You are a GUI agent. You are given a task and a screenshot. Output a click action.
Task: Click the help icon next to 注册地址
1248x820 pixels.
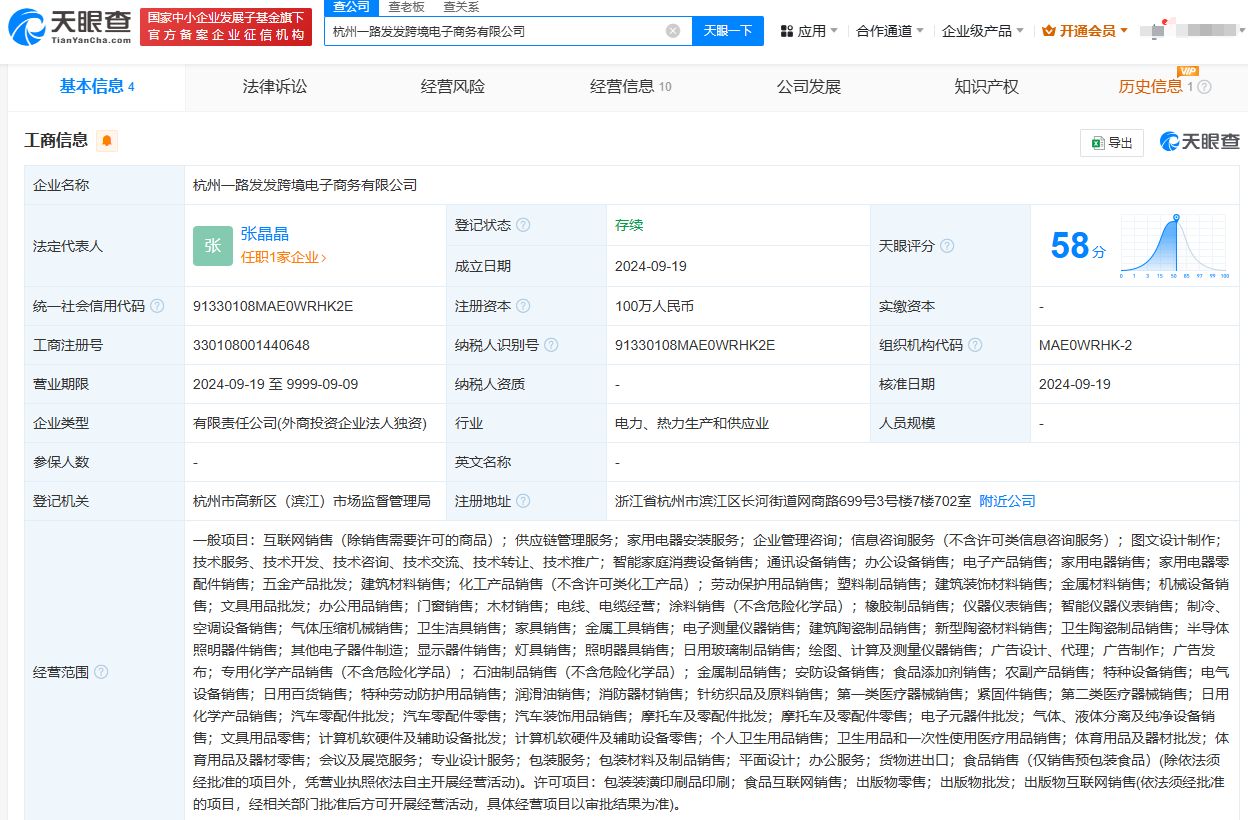(x=523, y=501)
